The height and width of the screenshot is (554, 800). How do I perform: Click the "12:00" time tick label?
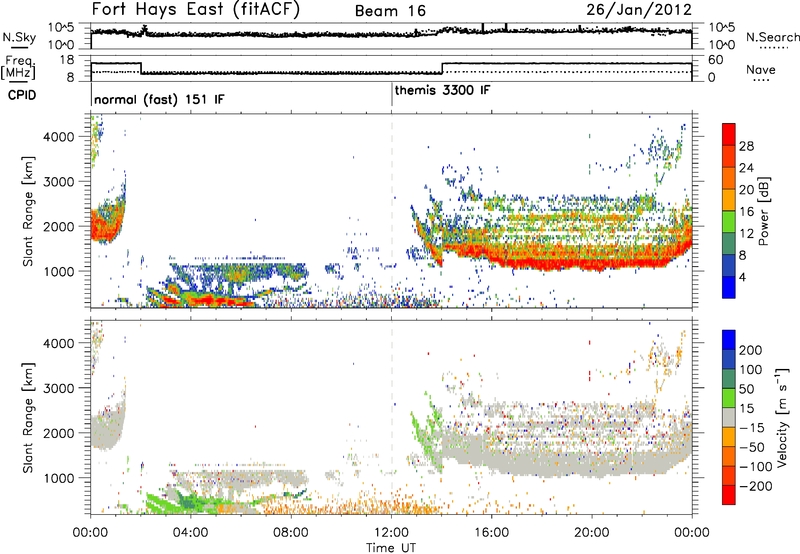coord(391,533)
